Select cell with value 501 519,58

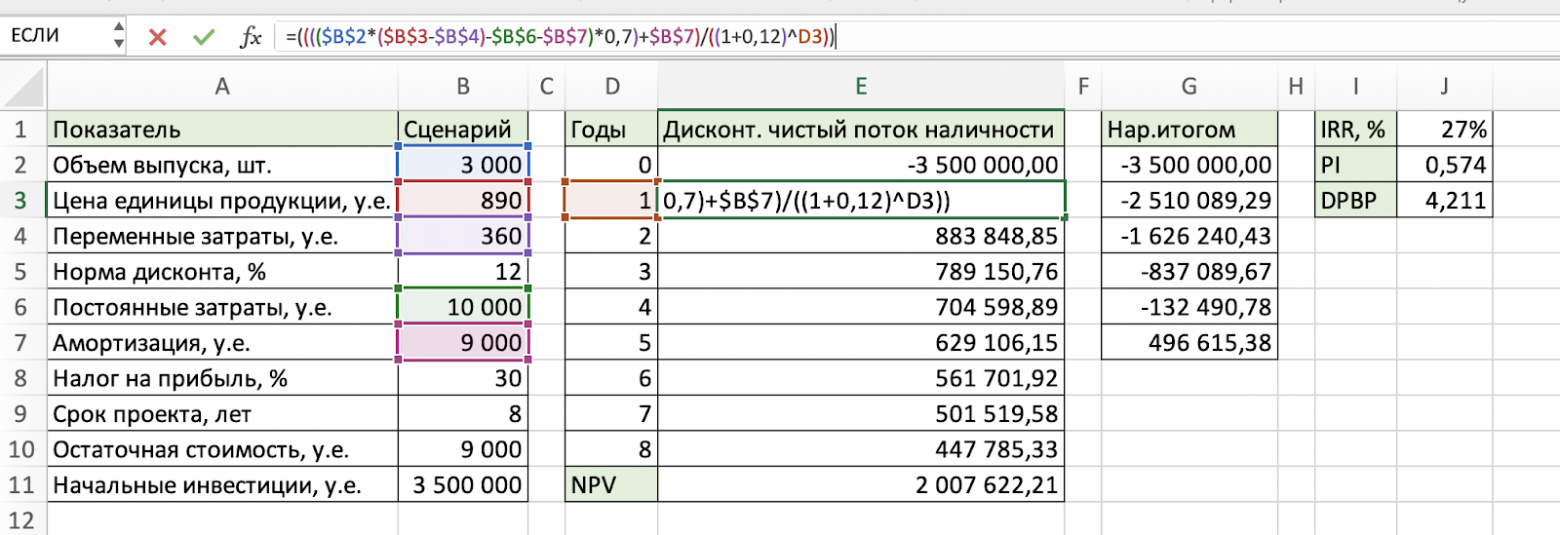pos(860,415)
